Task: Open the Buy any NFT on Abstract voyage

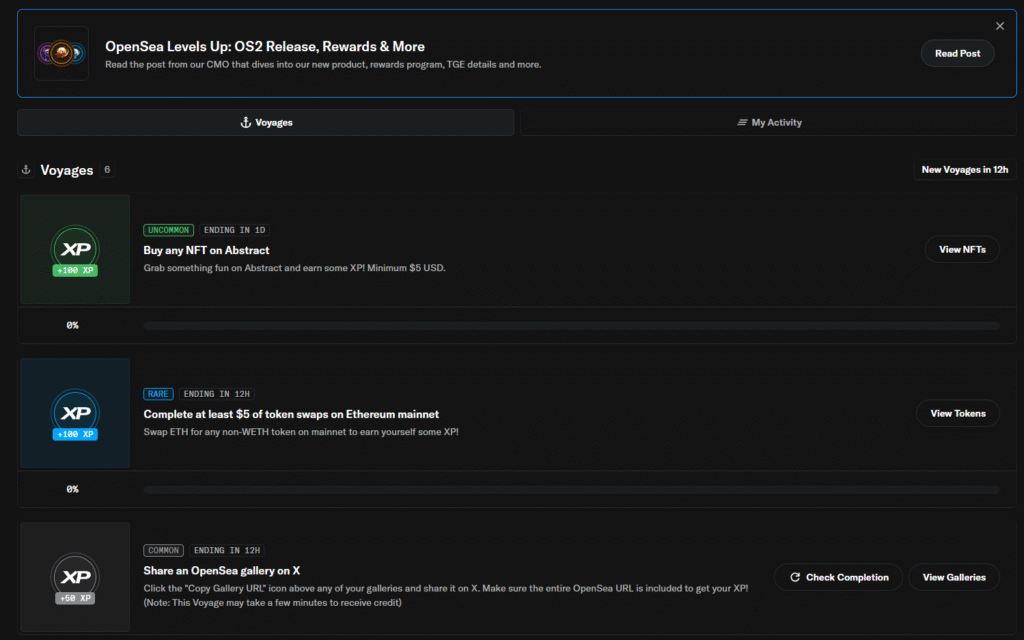Action: pos(207,250)
